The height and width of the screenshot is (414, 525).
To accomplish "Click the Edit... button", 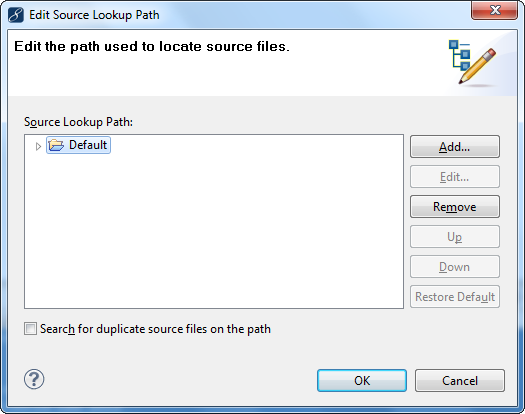I will [455, 177].
